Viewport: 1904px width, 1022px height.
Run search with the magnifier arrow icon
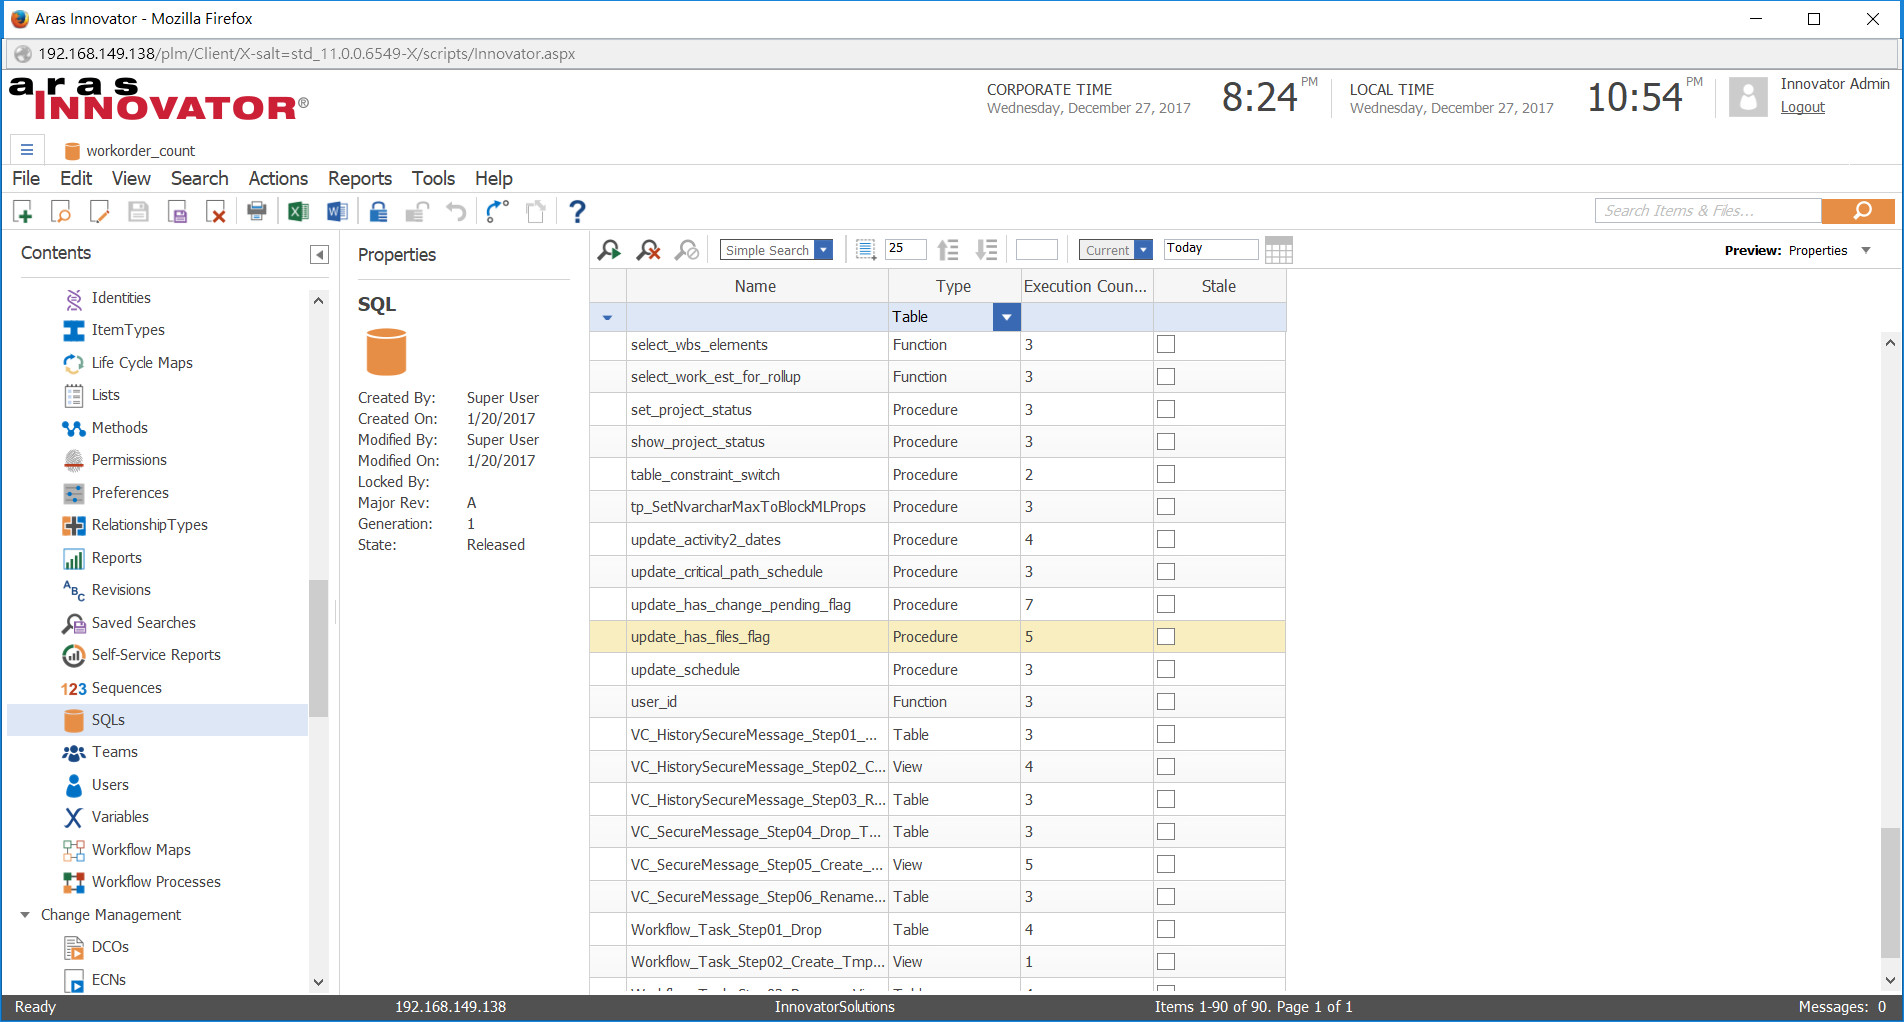609,250
